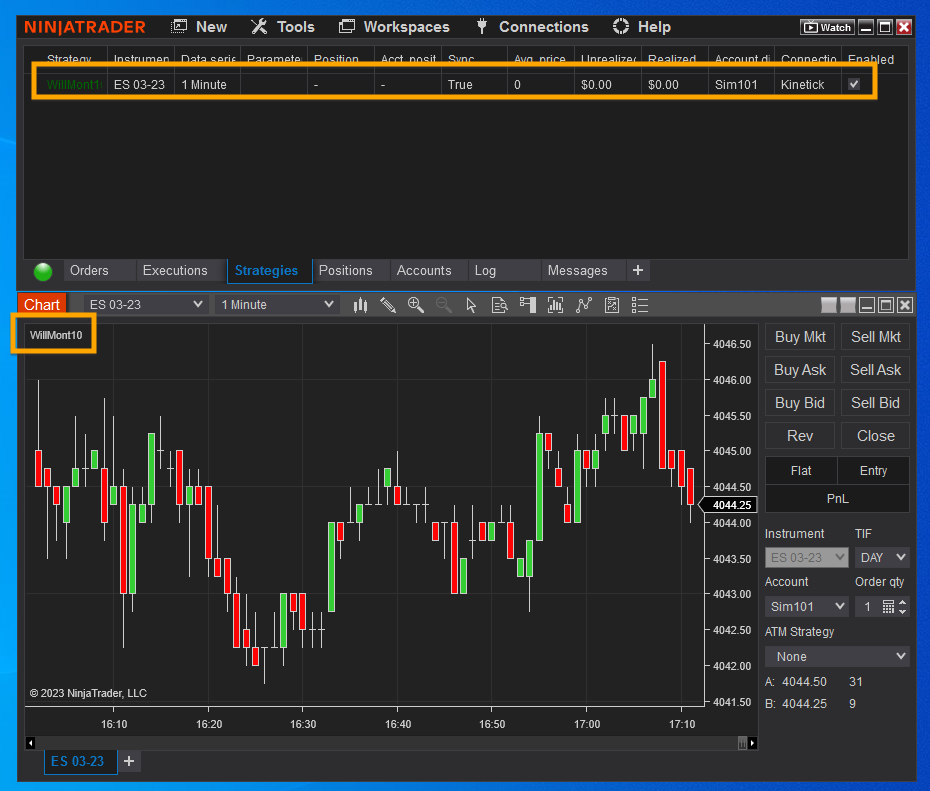This screenshot has height=791, width=930.
Task: Click the second gray link button in chart header
Action: point(848,305)
